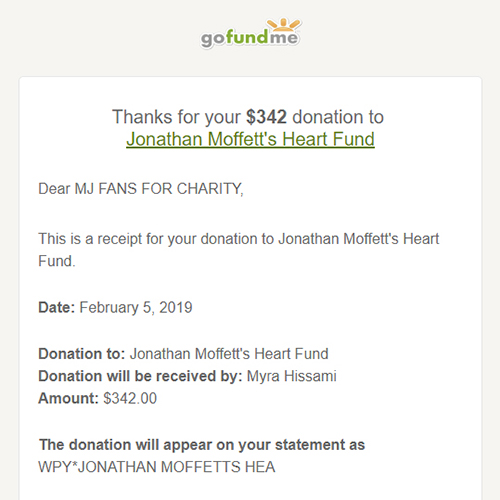Select the recipient name Myra Hissami

click(291, 376)
